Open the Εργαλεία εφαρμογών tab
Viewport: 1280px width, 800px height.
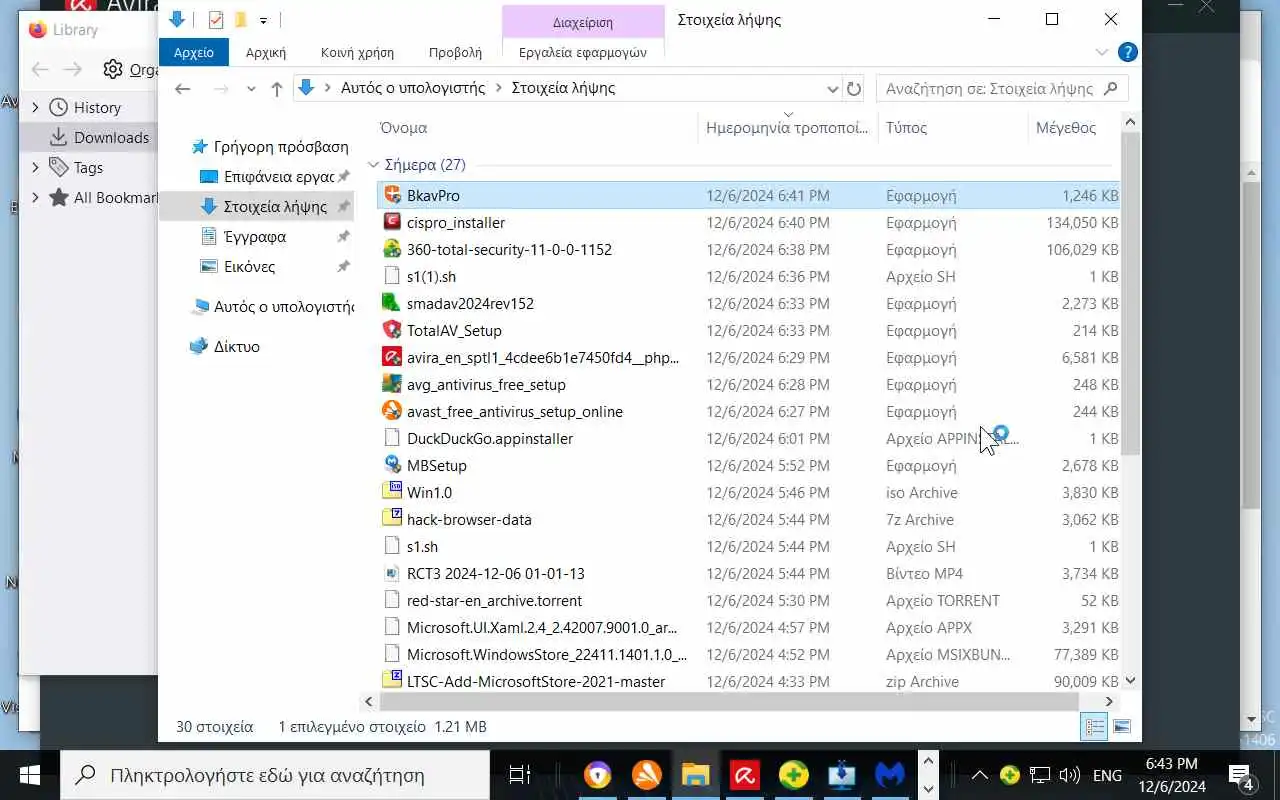[x=583, y=52]
